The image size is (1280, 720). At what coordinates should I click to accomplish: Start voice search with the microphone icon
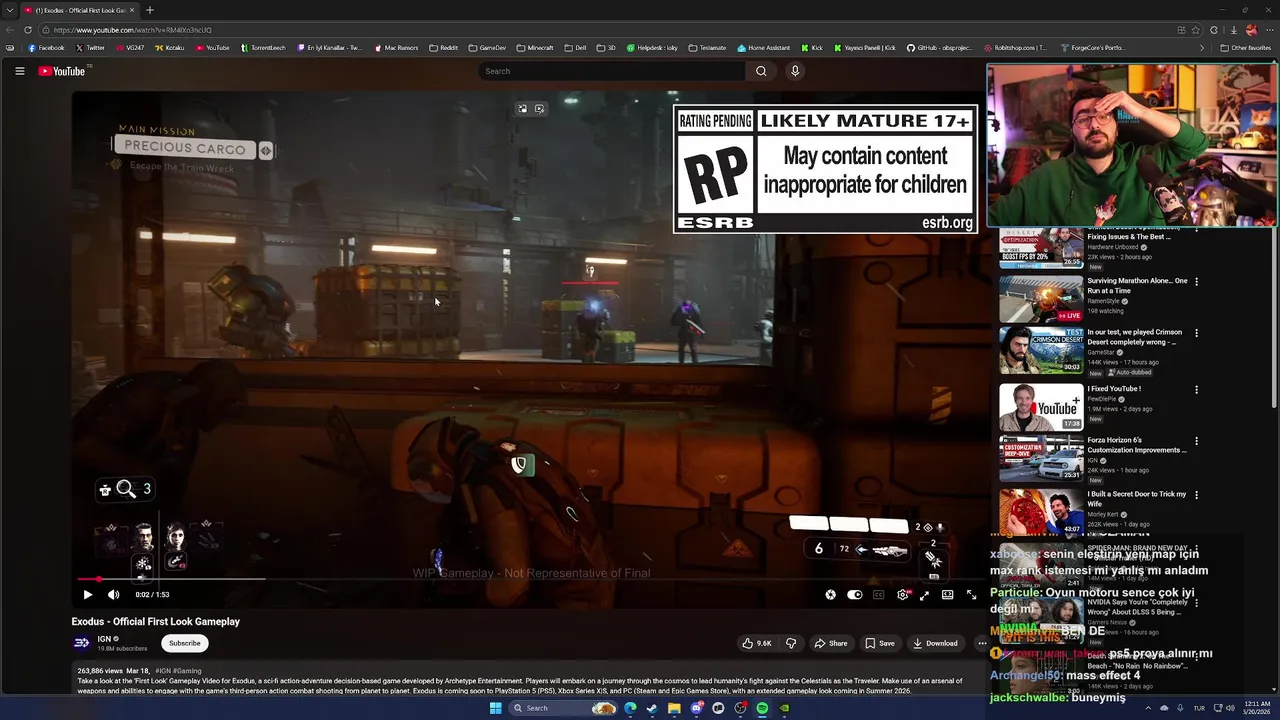click(x=795, y=71)
